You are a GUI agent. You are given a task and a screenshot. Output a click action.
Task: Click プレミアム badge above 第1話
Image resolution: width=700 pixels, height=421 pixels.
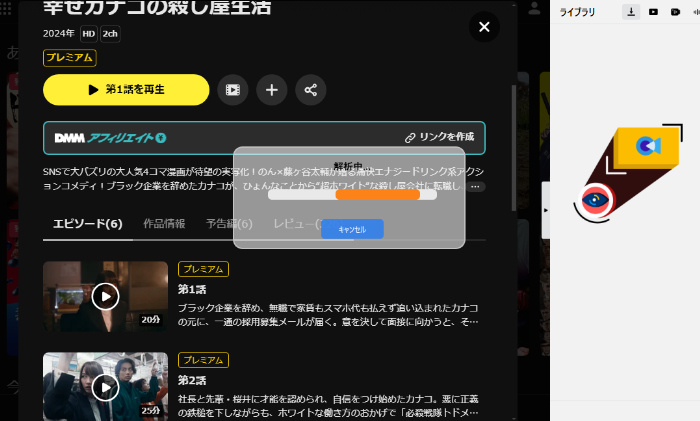pos(203,269)
